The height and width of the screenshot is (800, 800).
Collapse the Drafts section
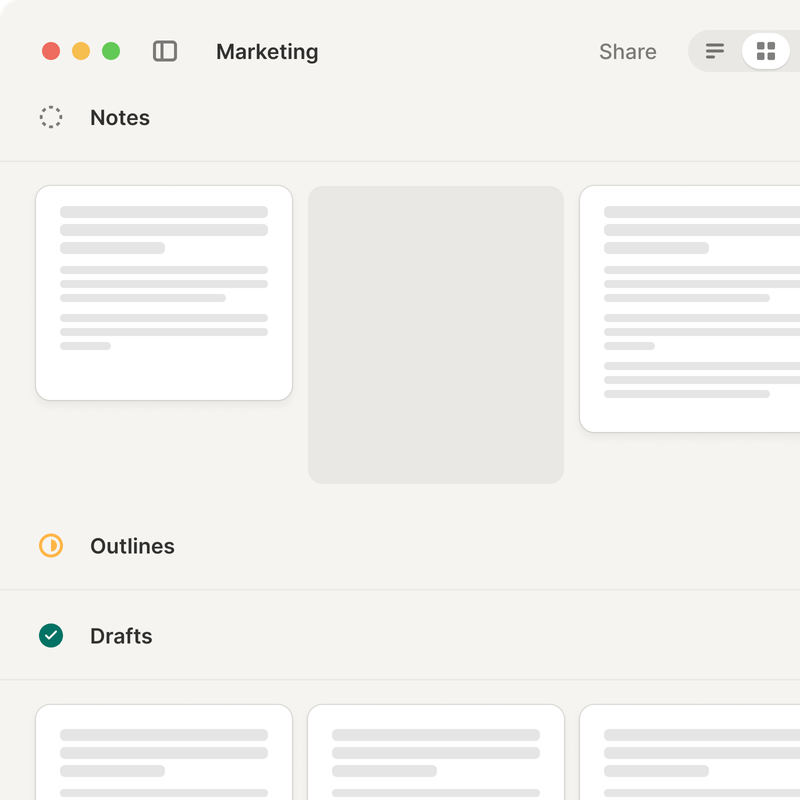tap(121, 636)
